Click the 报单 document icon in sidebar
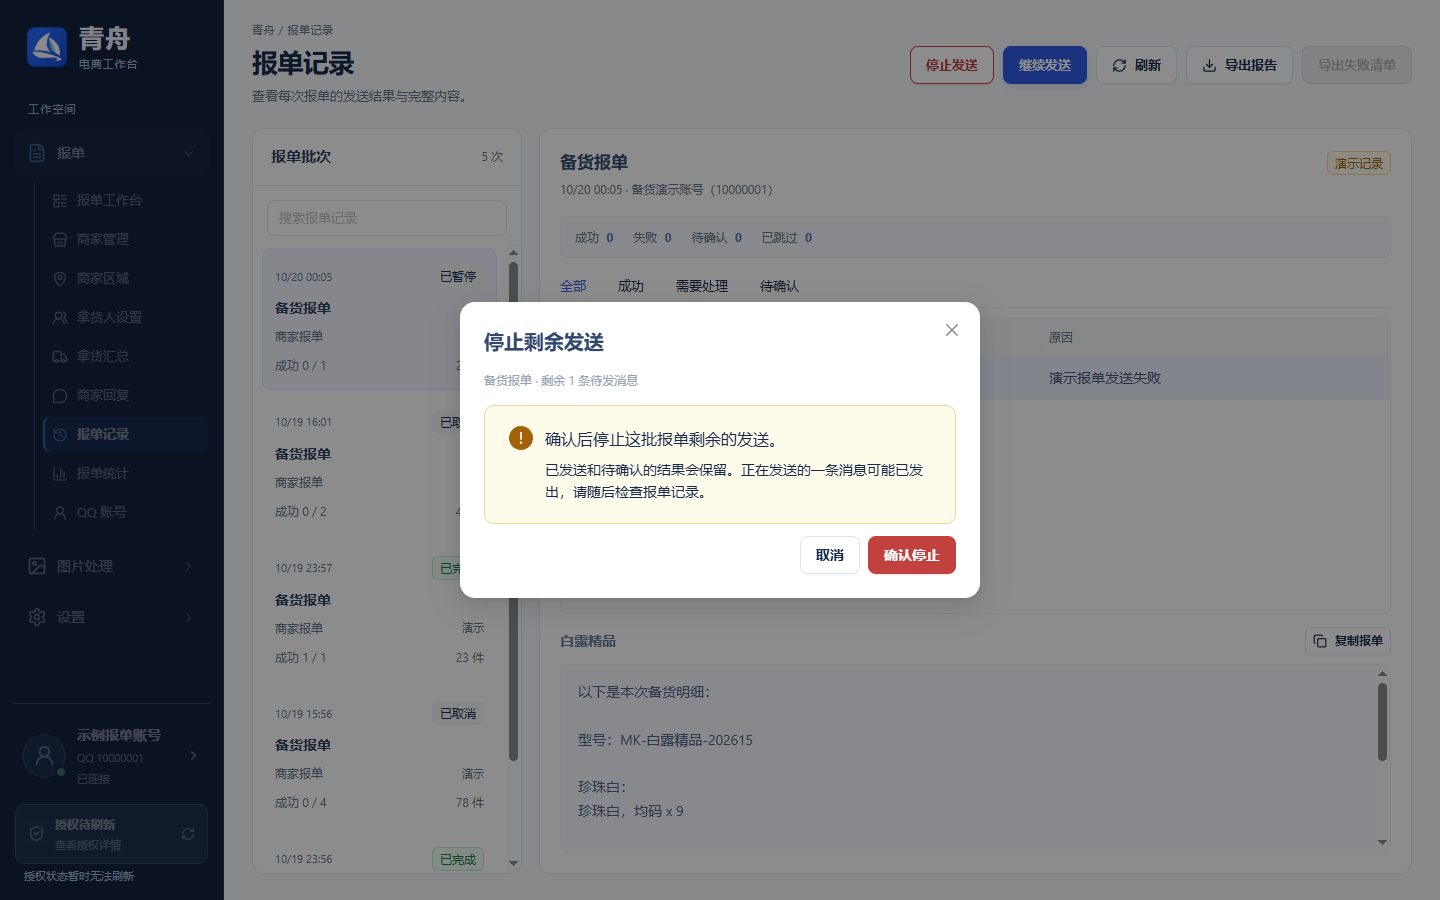The width and height of the screenshot is (1440, 900). pyautogui.click(x=37, y=153)
